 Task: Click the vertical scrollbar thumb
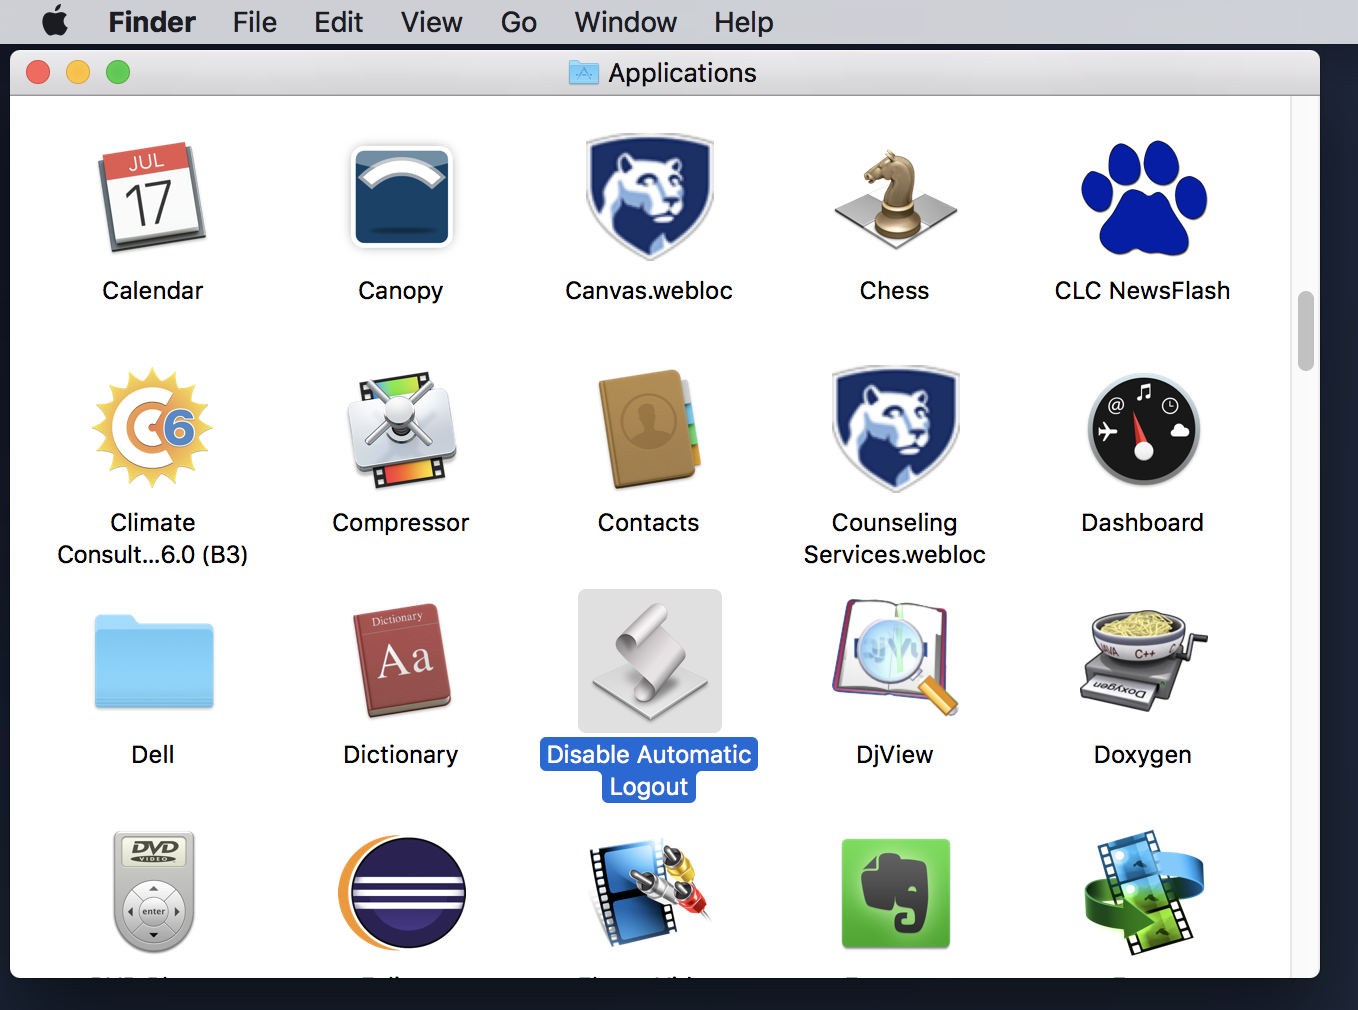coord(1305,331)
